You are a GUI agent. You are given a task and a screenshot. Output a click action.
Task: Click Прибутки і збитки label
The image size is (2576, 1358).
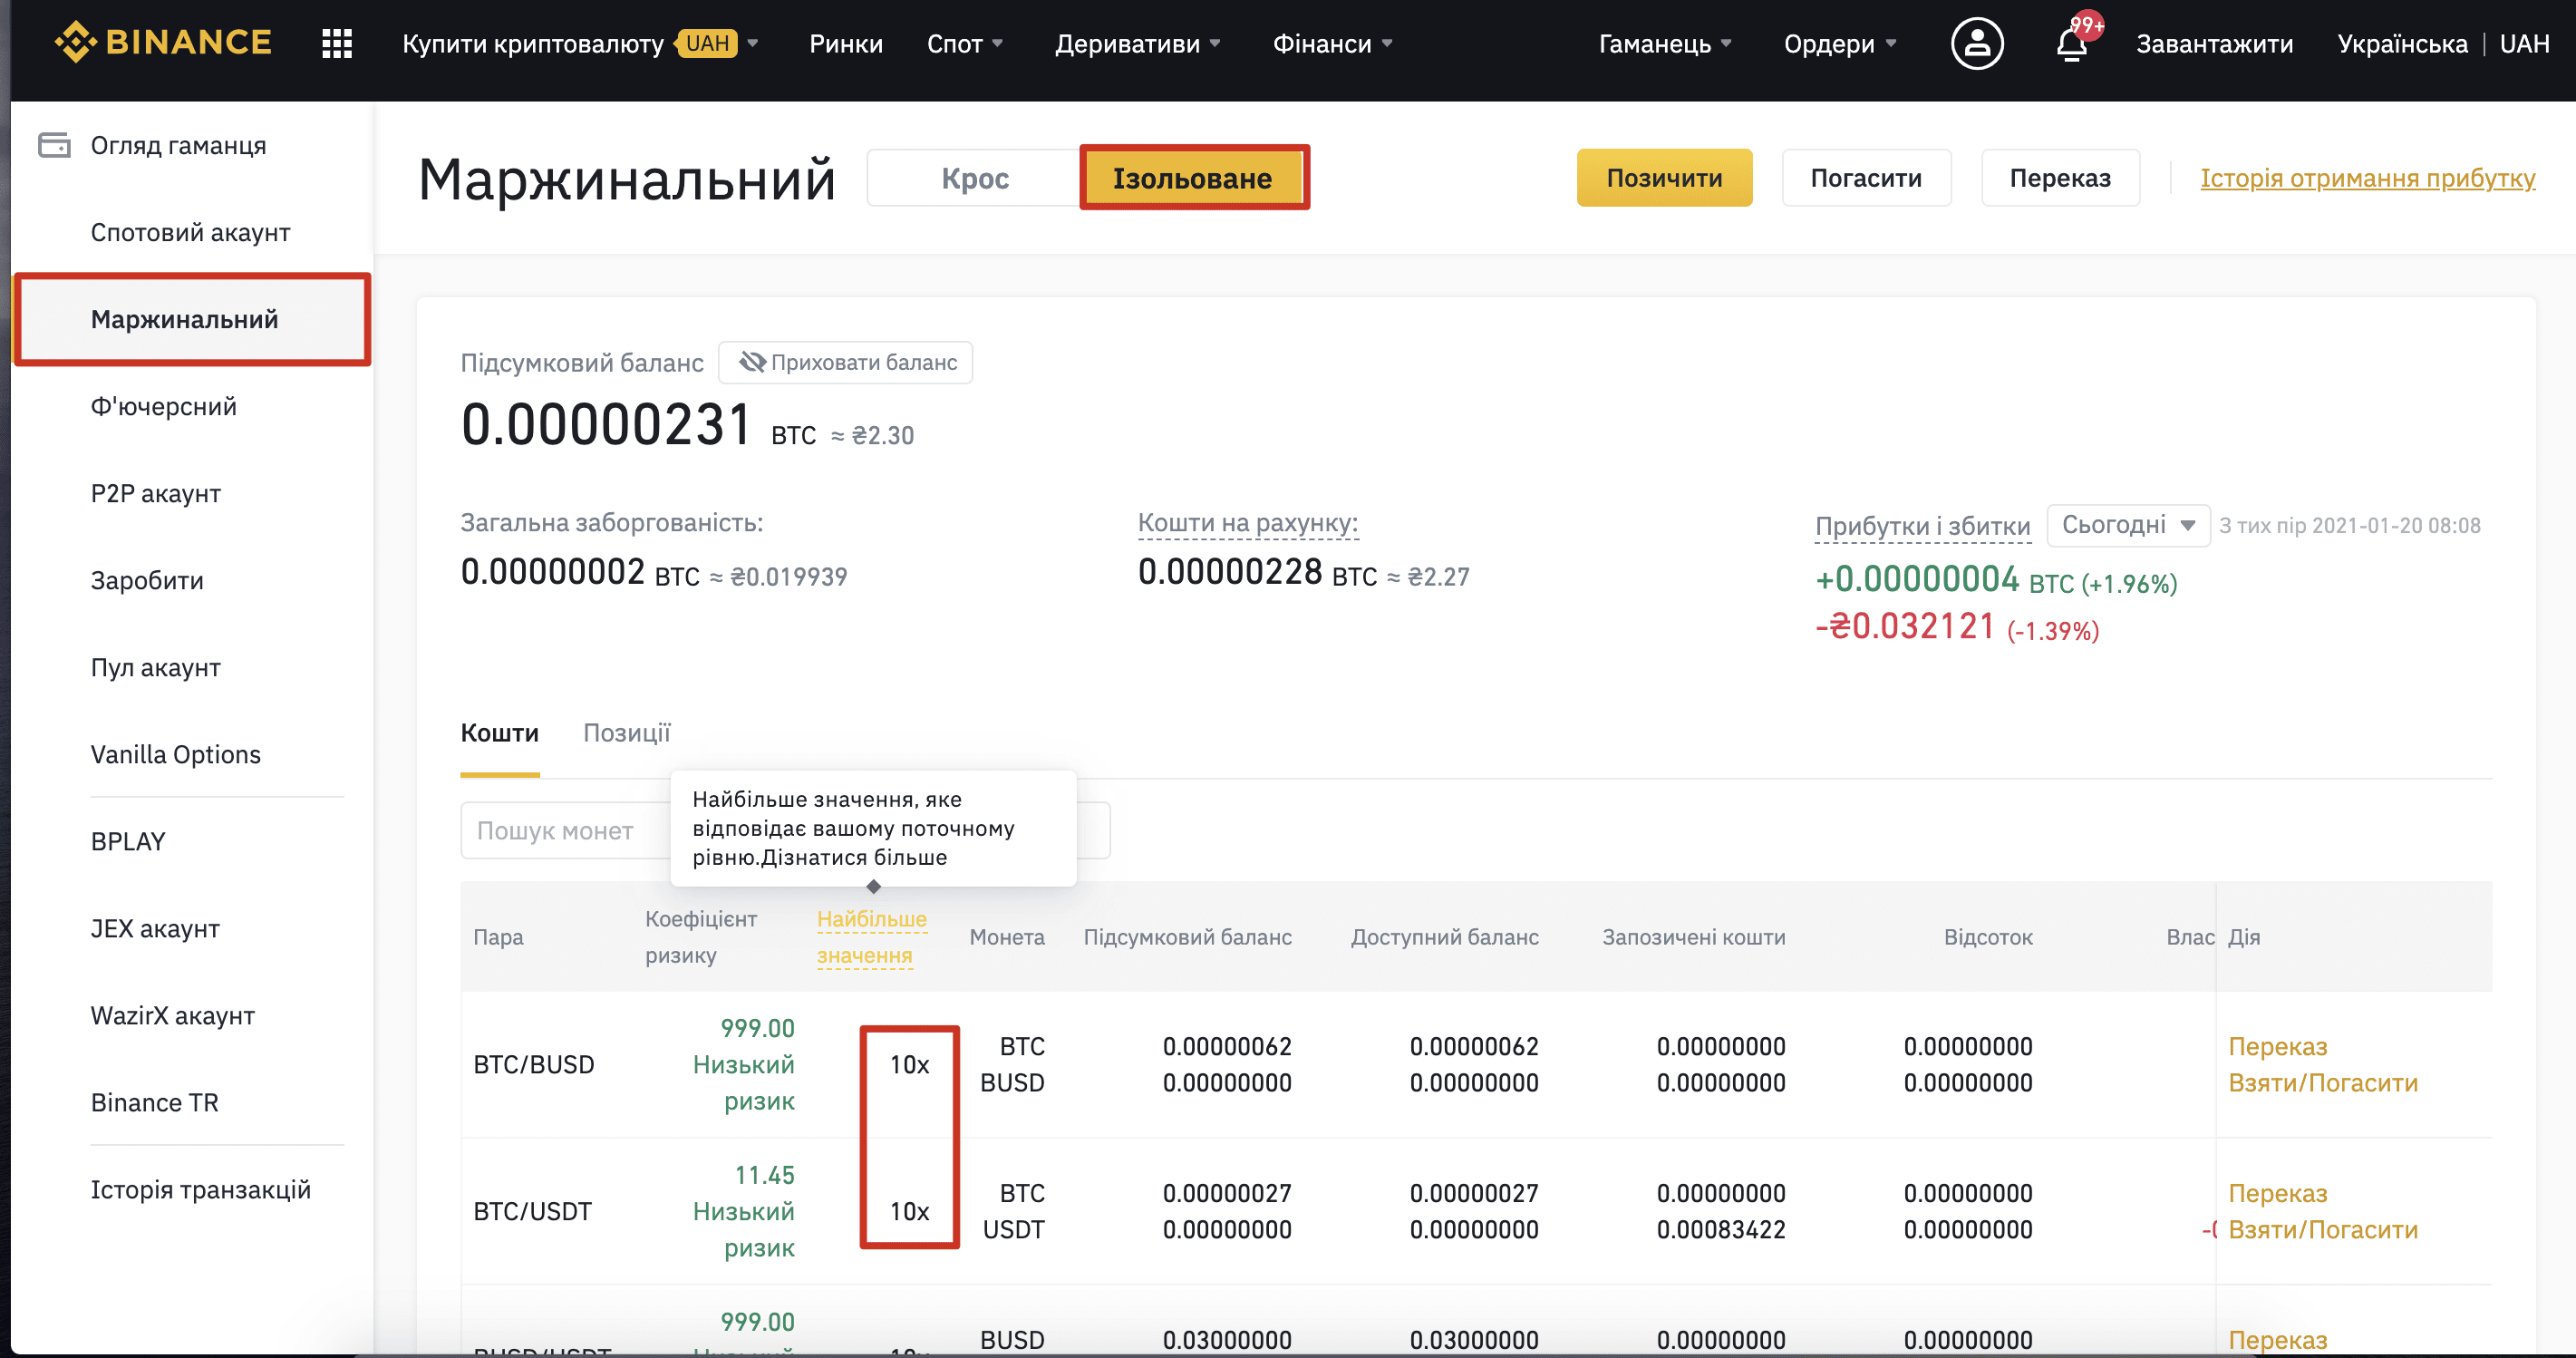(1922, 526)
